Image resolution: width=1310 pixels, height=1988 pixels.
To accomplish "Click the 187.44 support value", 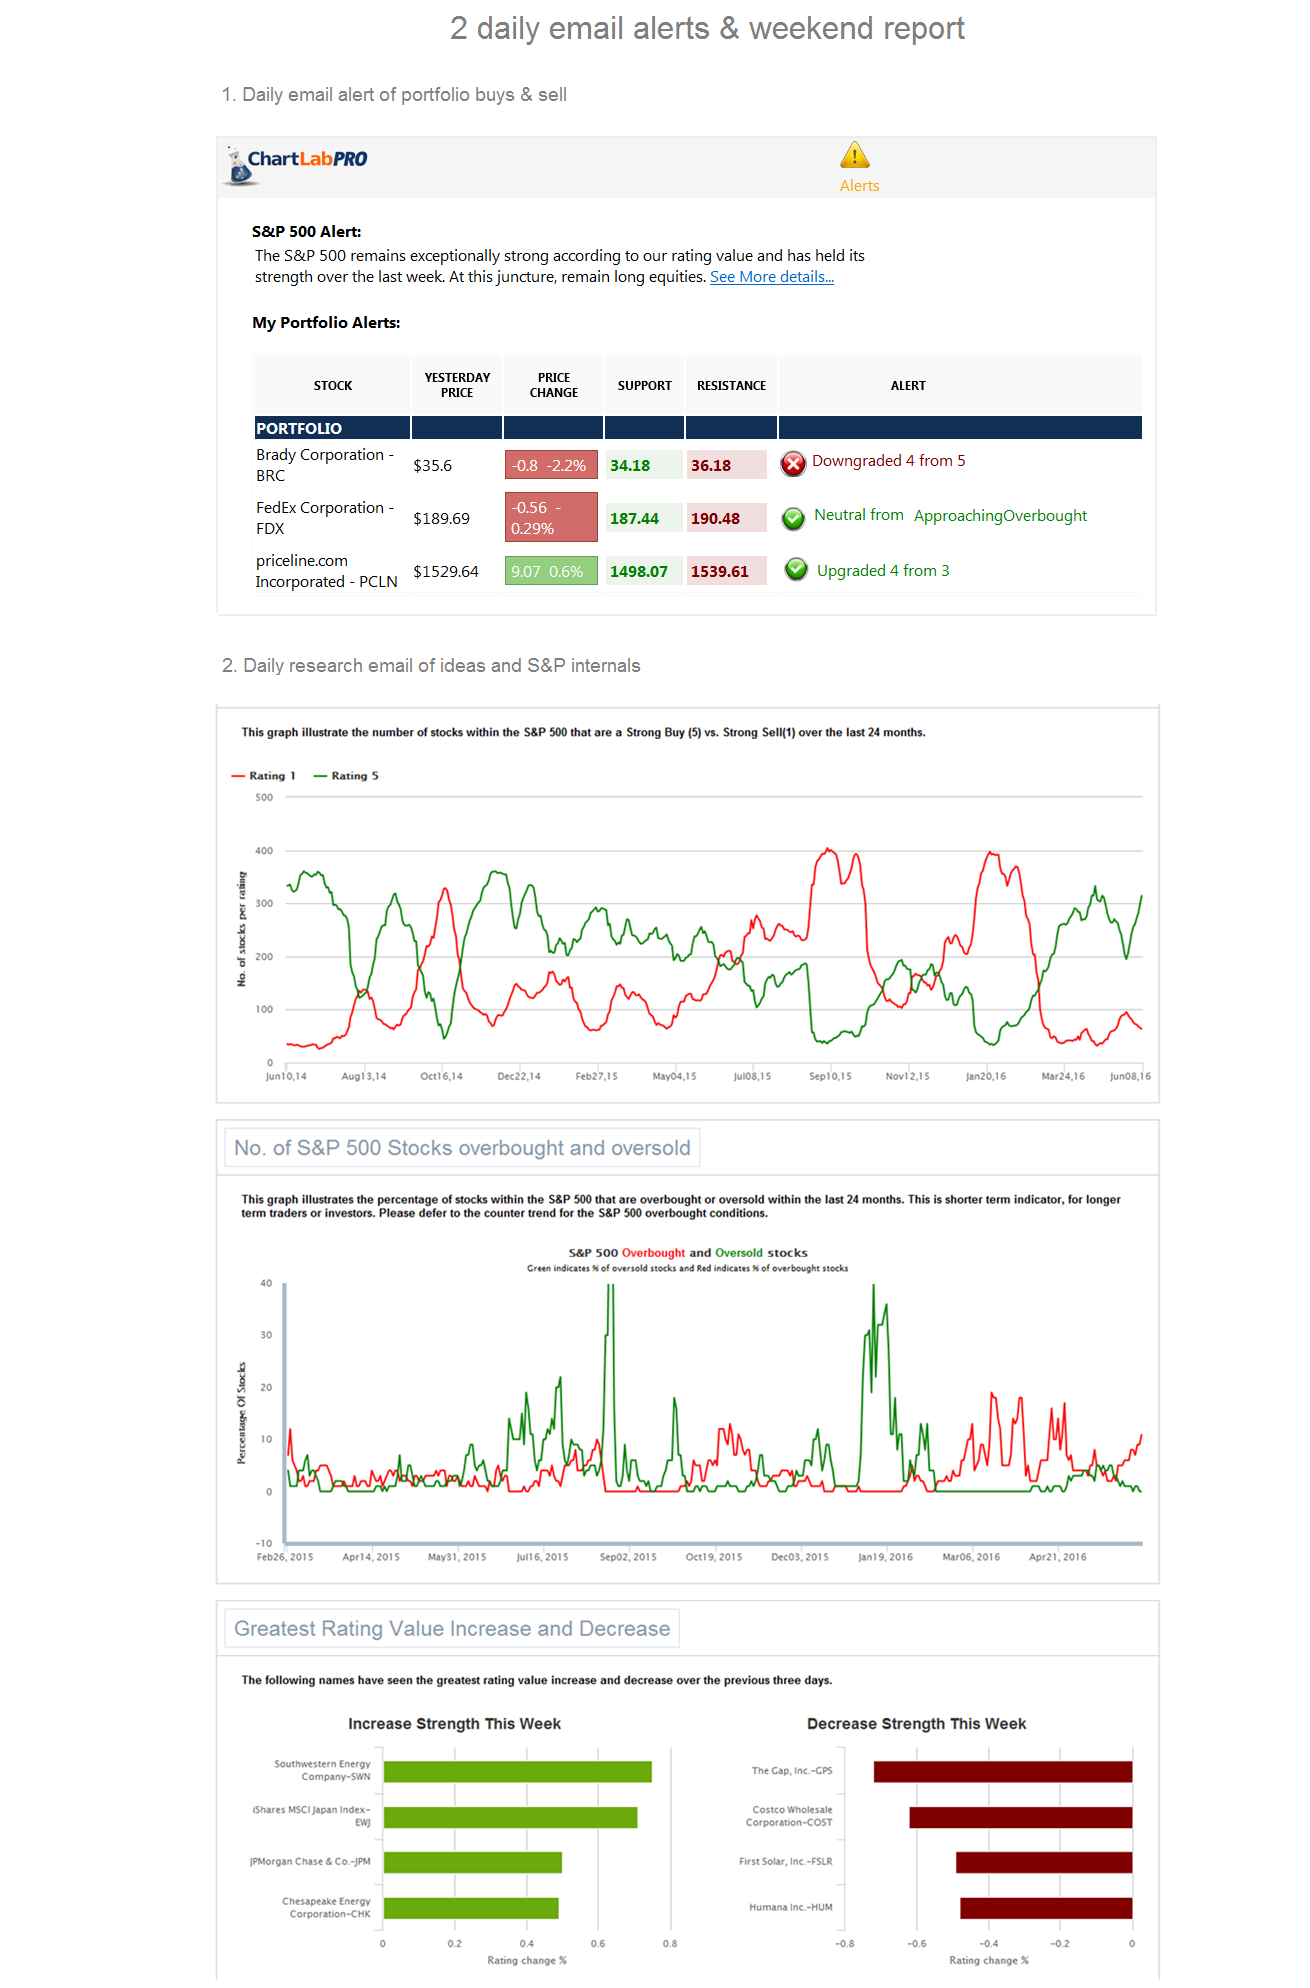I will tap(635, 519).
